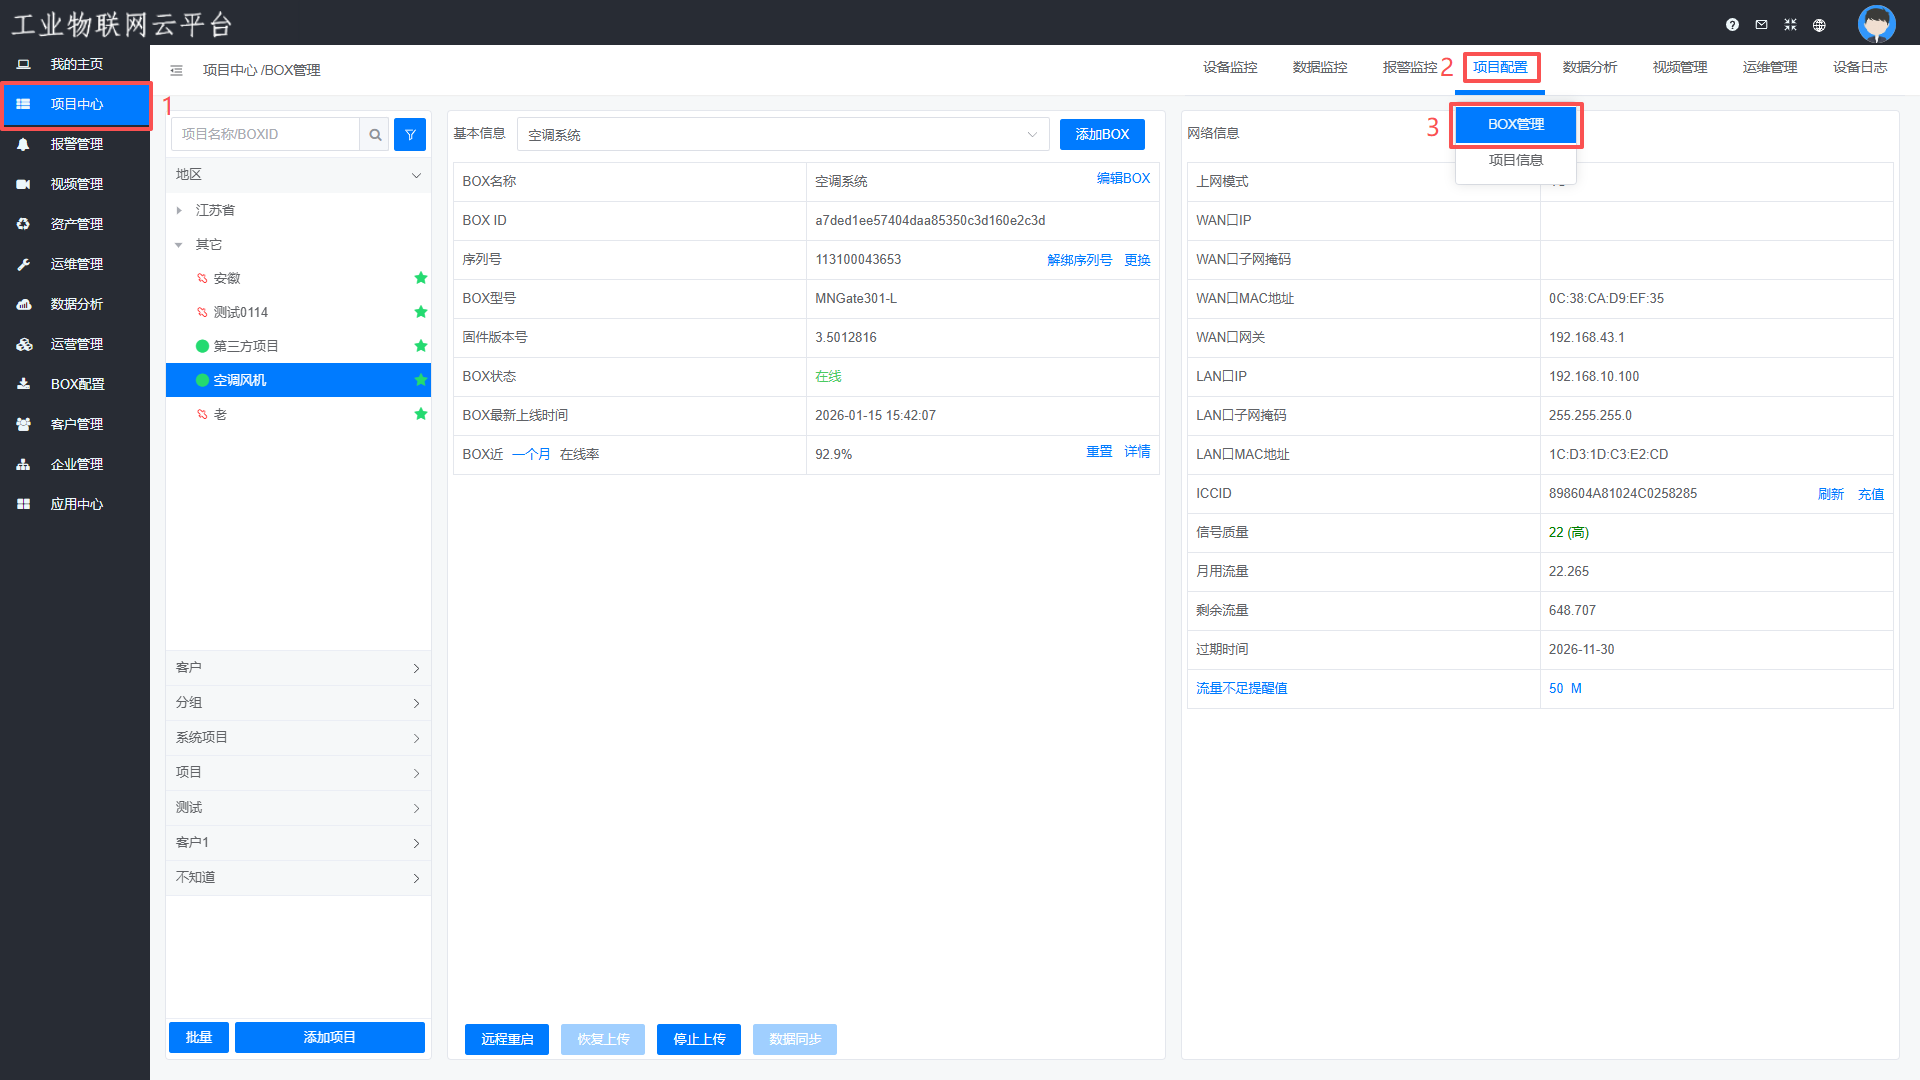This screenshot has width=1920, height=1080.
Task: Open the 空调系统 BOX dropdown
Action: [782, 134]
